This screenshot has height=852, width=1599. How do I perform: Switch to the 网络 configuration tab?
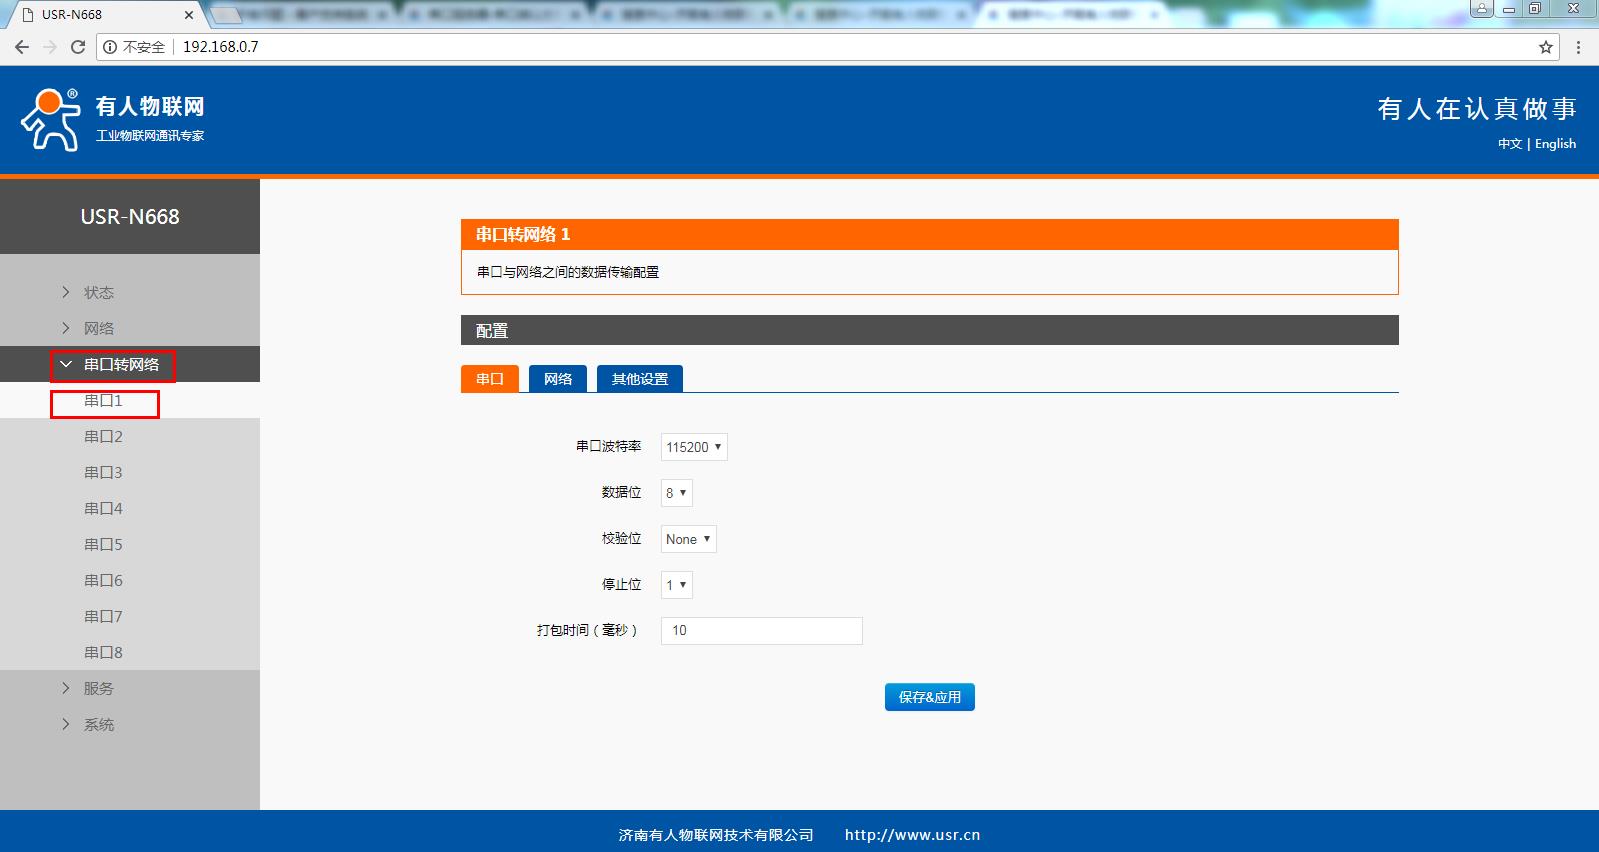click(x=557, y=379)
